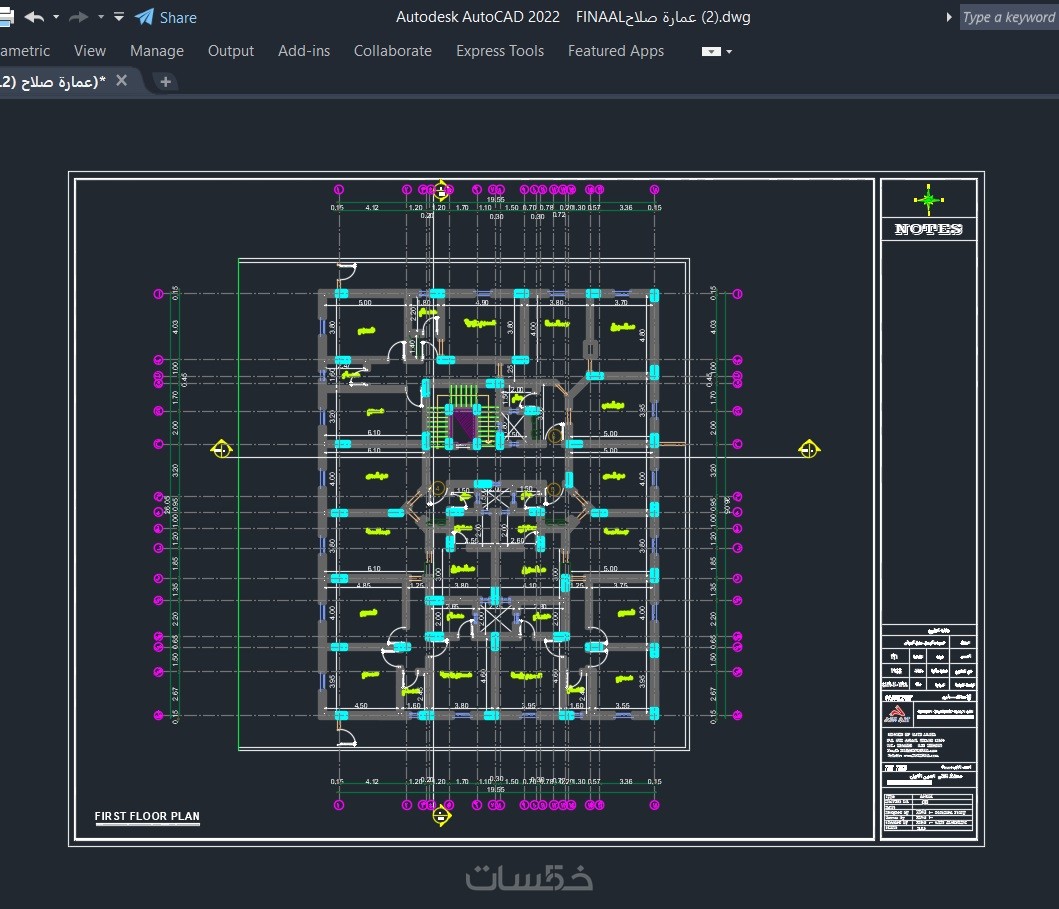Open the Undo history dropdown arrow
This screenshot has width=1059, height=909.
[x=56, y=17]
